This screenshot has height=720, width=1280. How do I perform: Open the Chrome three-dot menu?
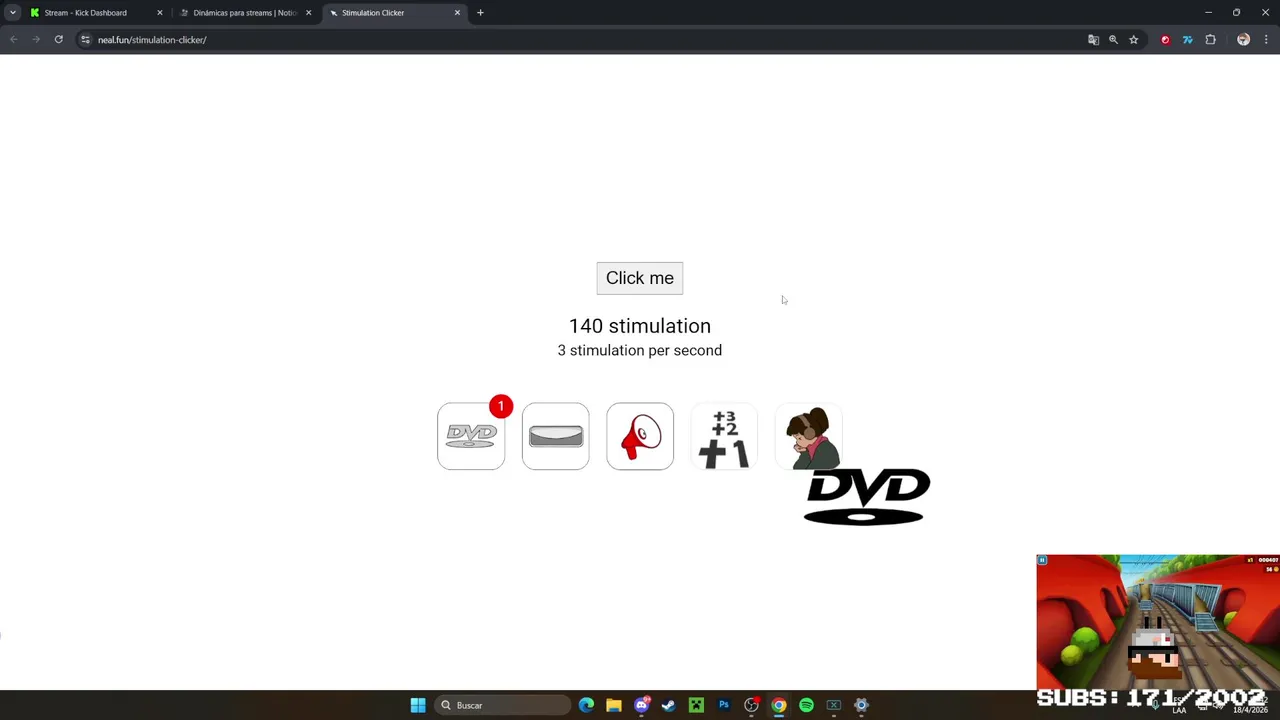[1267, 40]
